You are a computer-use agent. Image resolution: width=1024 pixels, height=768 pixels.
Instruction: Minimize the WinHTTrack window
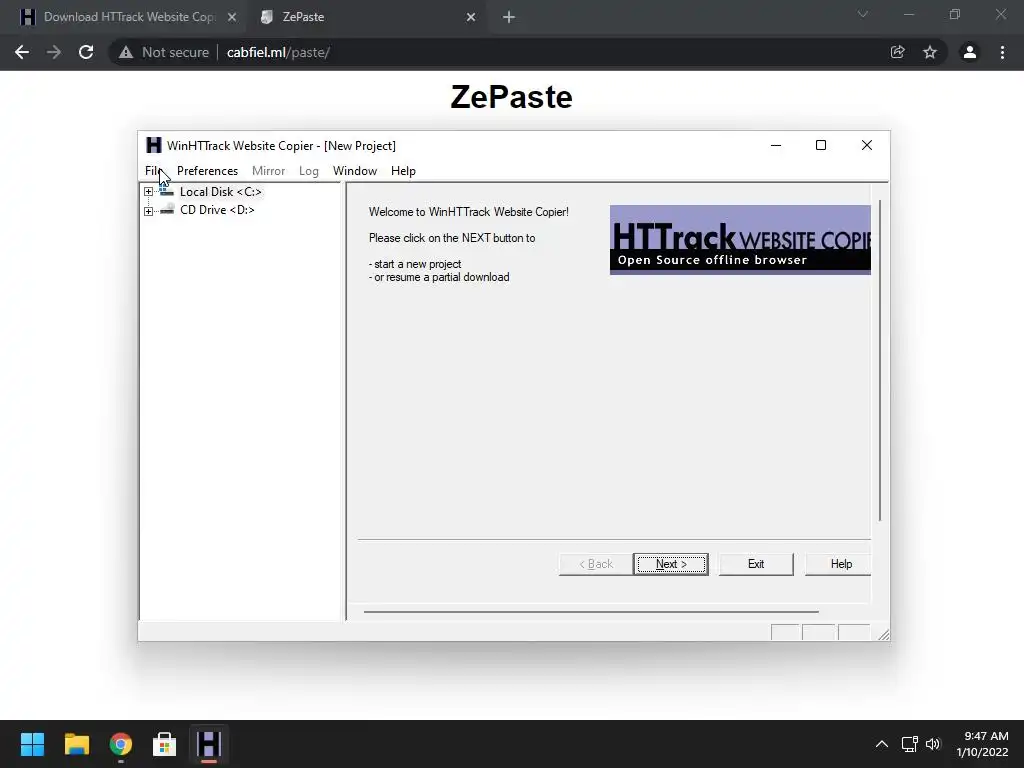tap(776, 145)
